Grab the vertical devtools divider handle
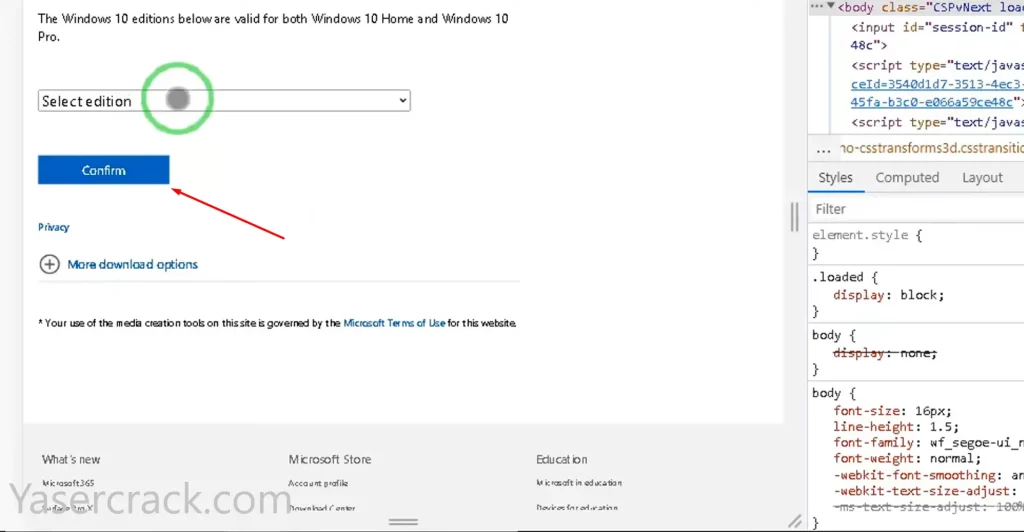The width and height of the screenshot is (1024, 532). (795, 216)
